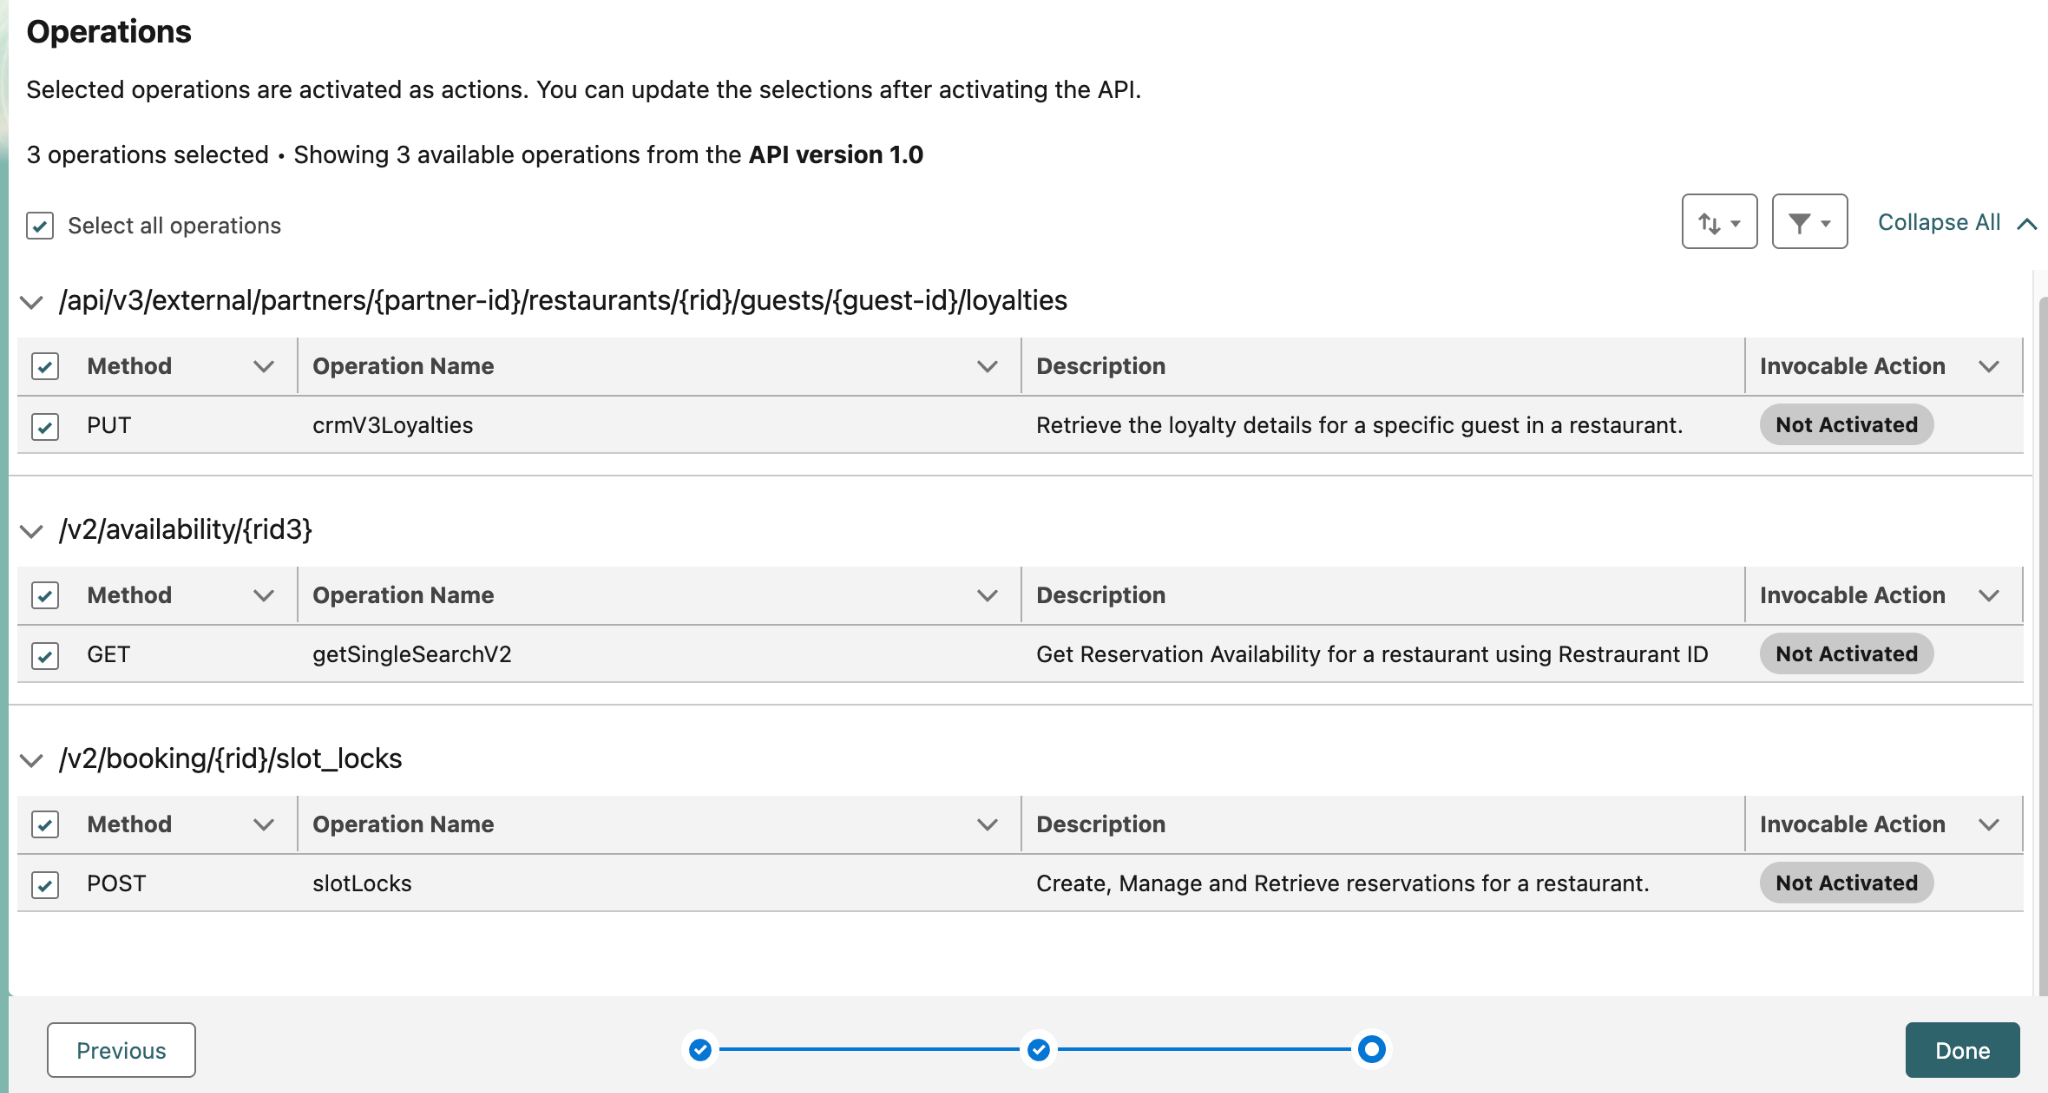Image resolution: width=2048 pixels, height=1093 pixels.
Task: Toggle Select all operations checkbox
Action: coord(40,226)
